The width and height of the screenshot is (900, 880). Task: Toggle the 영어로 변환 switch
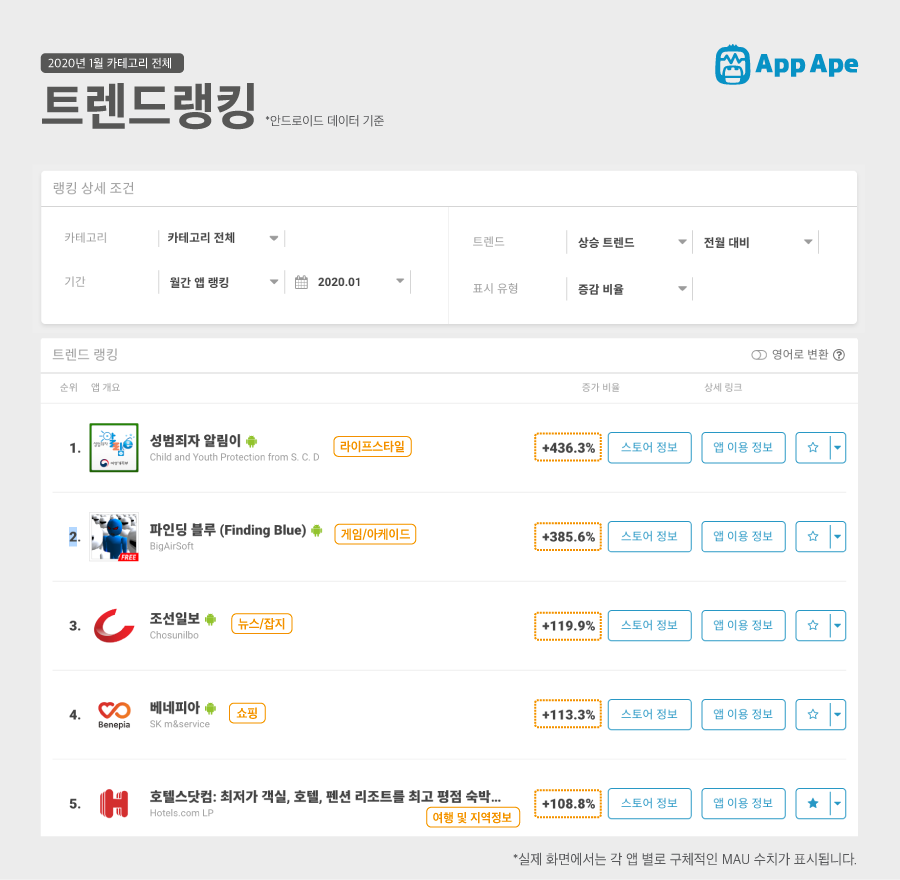[x=759, y=355]
